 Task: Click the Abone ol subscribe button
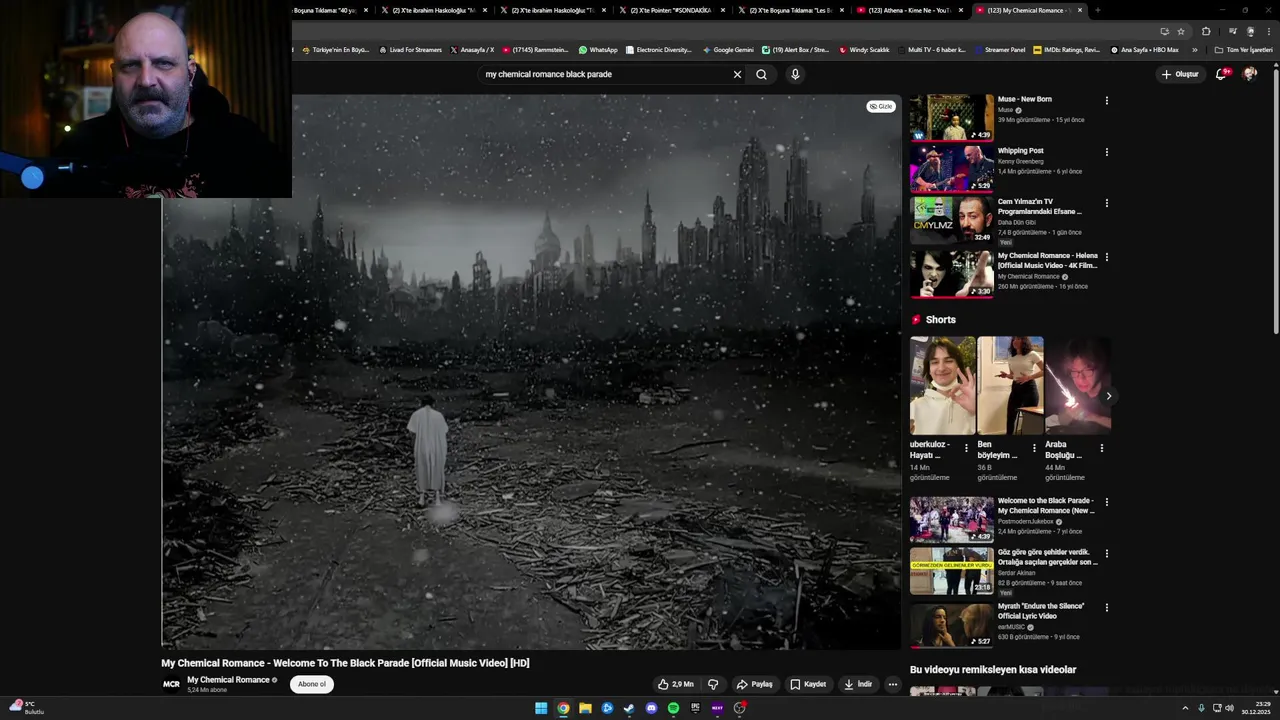pyautogui.click(x=312, y=684)
